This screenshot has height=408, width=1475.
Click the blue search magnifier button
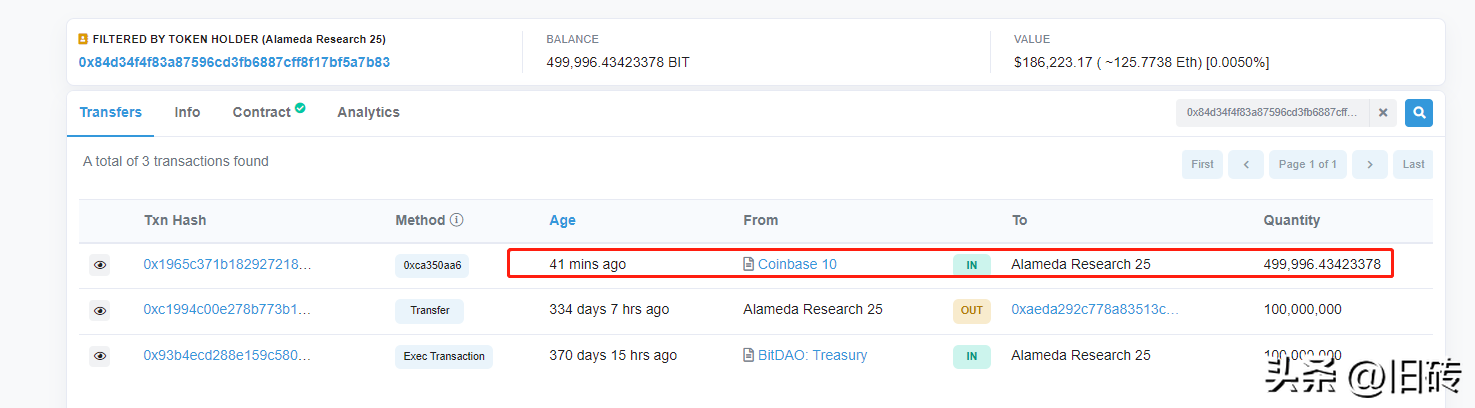coord(1418,113)
